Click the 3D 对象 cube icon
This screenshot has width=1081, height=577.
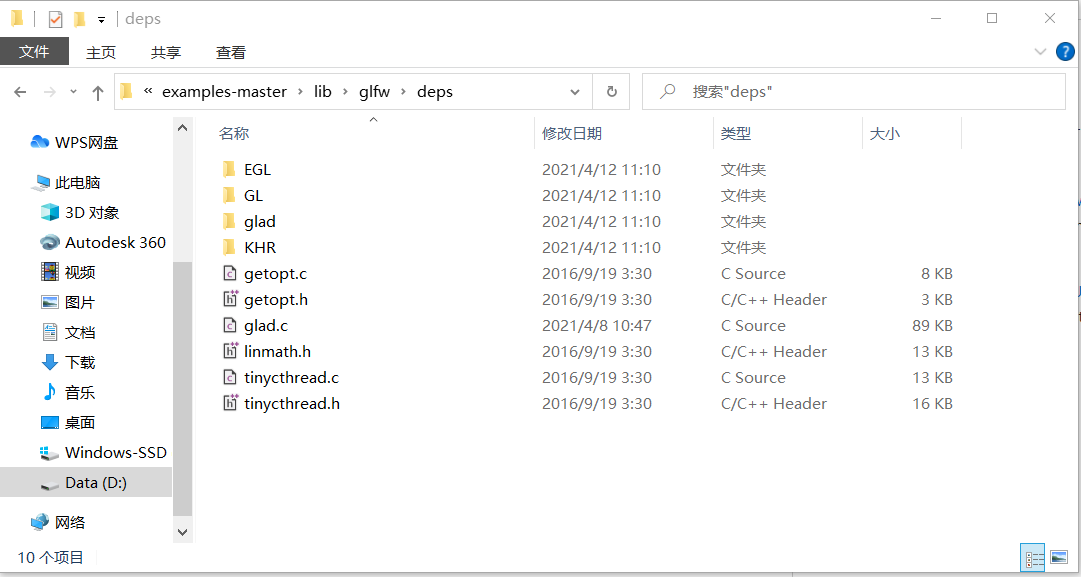50,212
